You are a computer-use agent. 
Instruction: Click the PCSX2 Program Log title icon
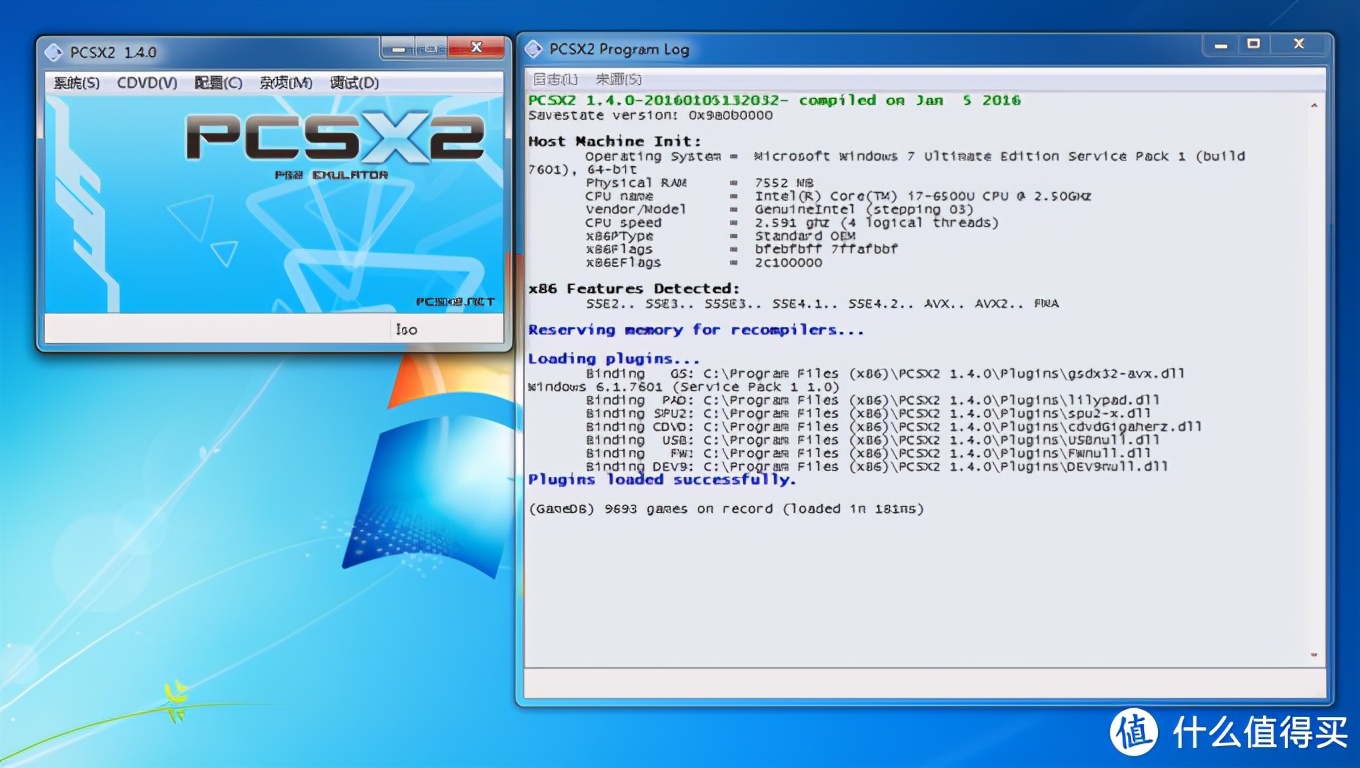[534, 49]
